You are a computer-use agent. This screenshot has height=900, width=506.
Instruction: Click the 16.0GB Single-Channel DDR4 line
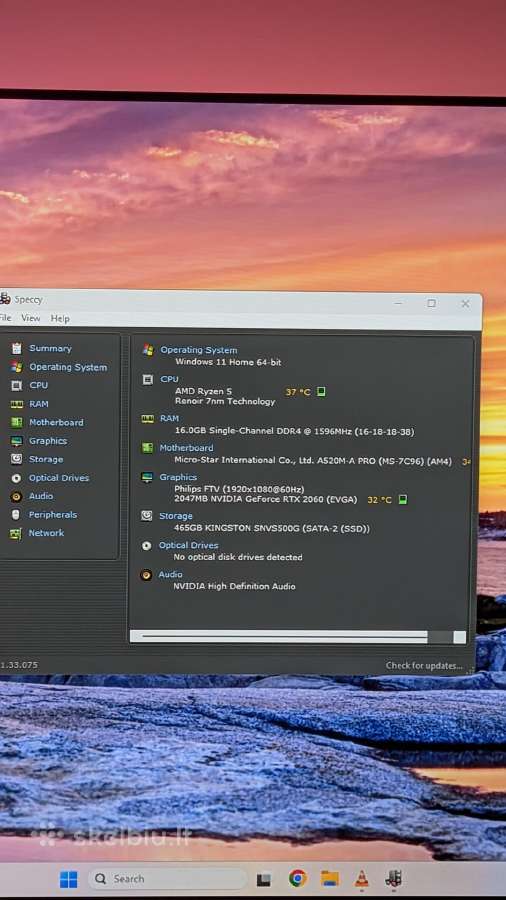point(294,431)
